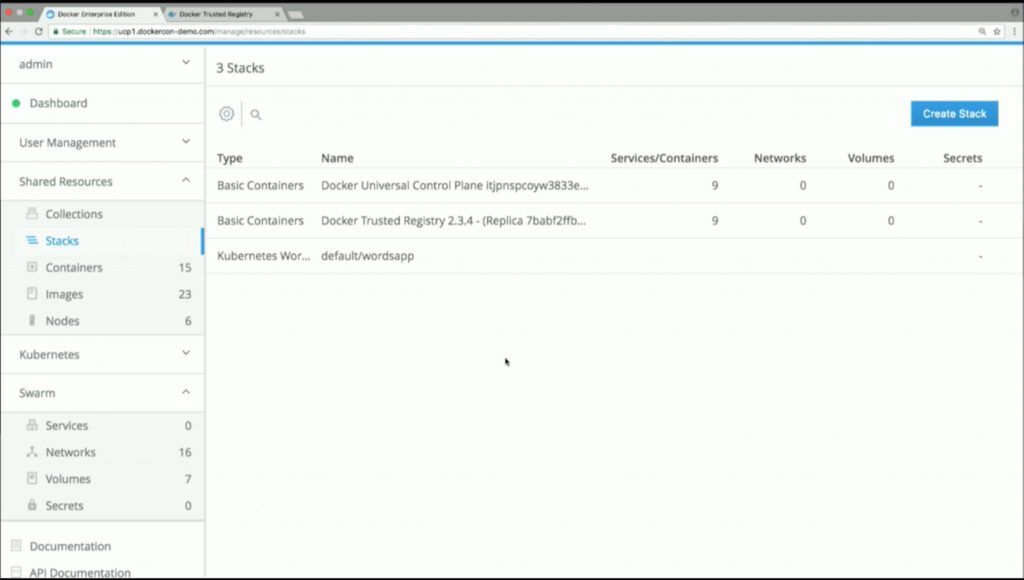Click the browser address bar URL
Screen dimensions: 1024x580
click(x=199, y=31)
